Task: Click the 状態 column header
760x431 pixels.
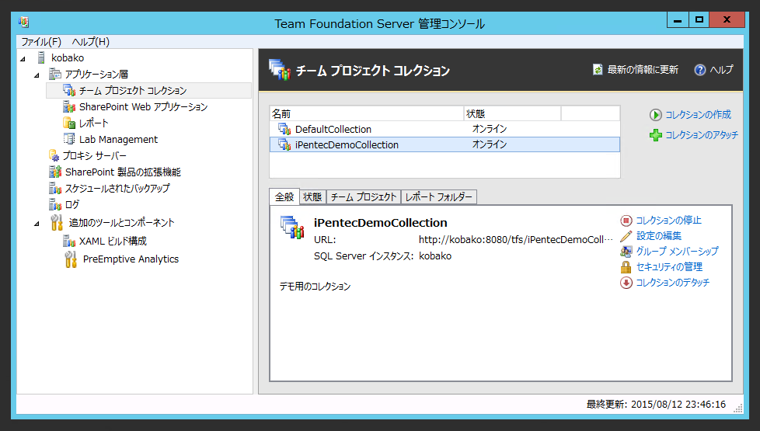Action: coord(512,114)
